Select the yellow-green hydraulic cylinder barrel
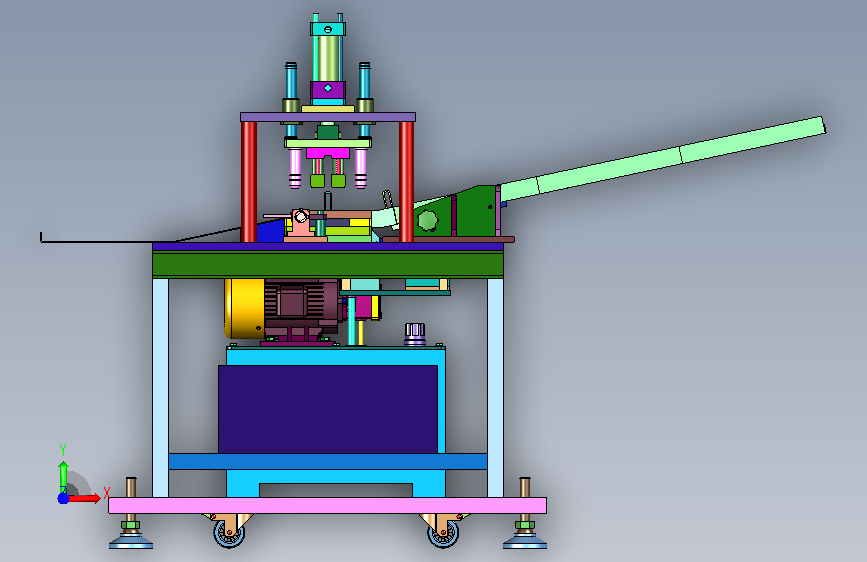Image resolution: width=867 pixels, height=562 pixels. [x=328, y=58]
